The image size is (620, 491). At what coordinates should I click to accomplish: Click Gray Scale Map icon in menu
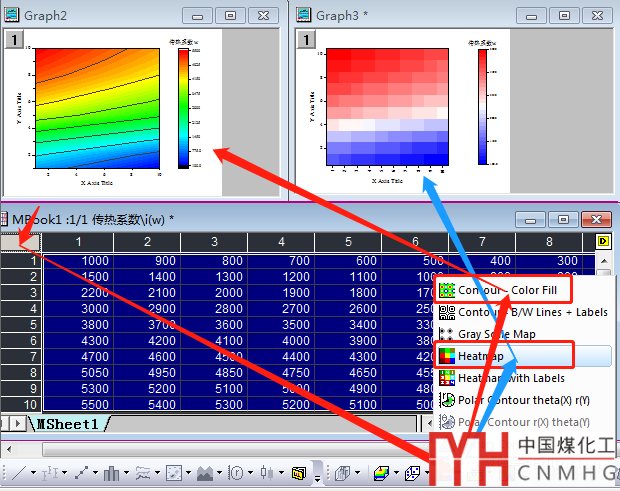point(447,334)
